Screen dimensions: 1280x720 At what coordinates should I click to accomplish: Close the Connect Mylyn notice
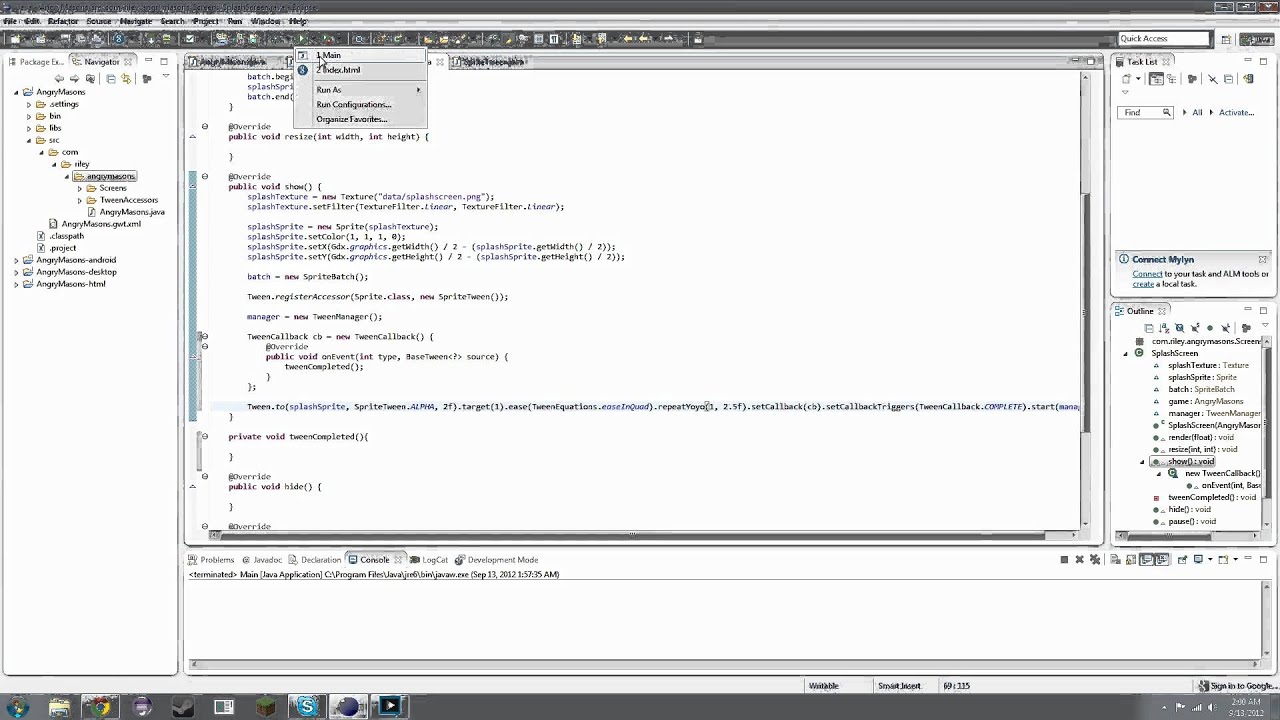tap(1262, 259)
